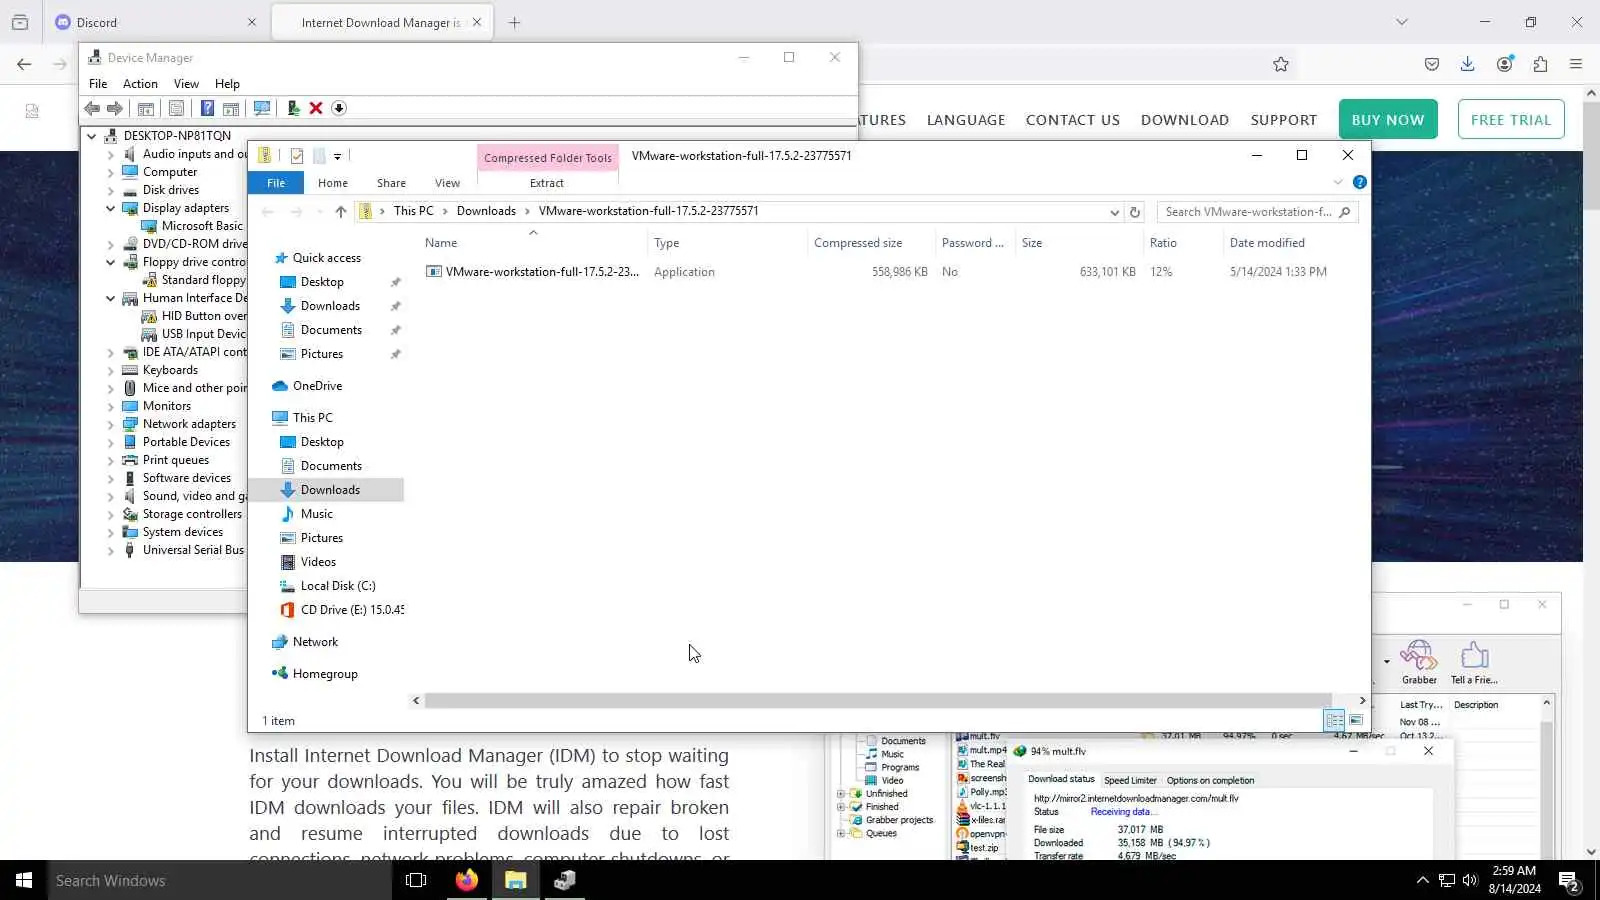
Task: Switch to details view in Explorer status bar
Action: coord(1334,720)
